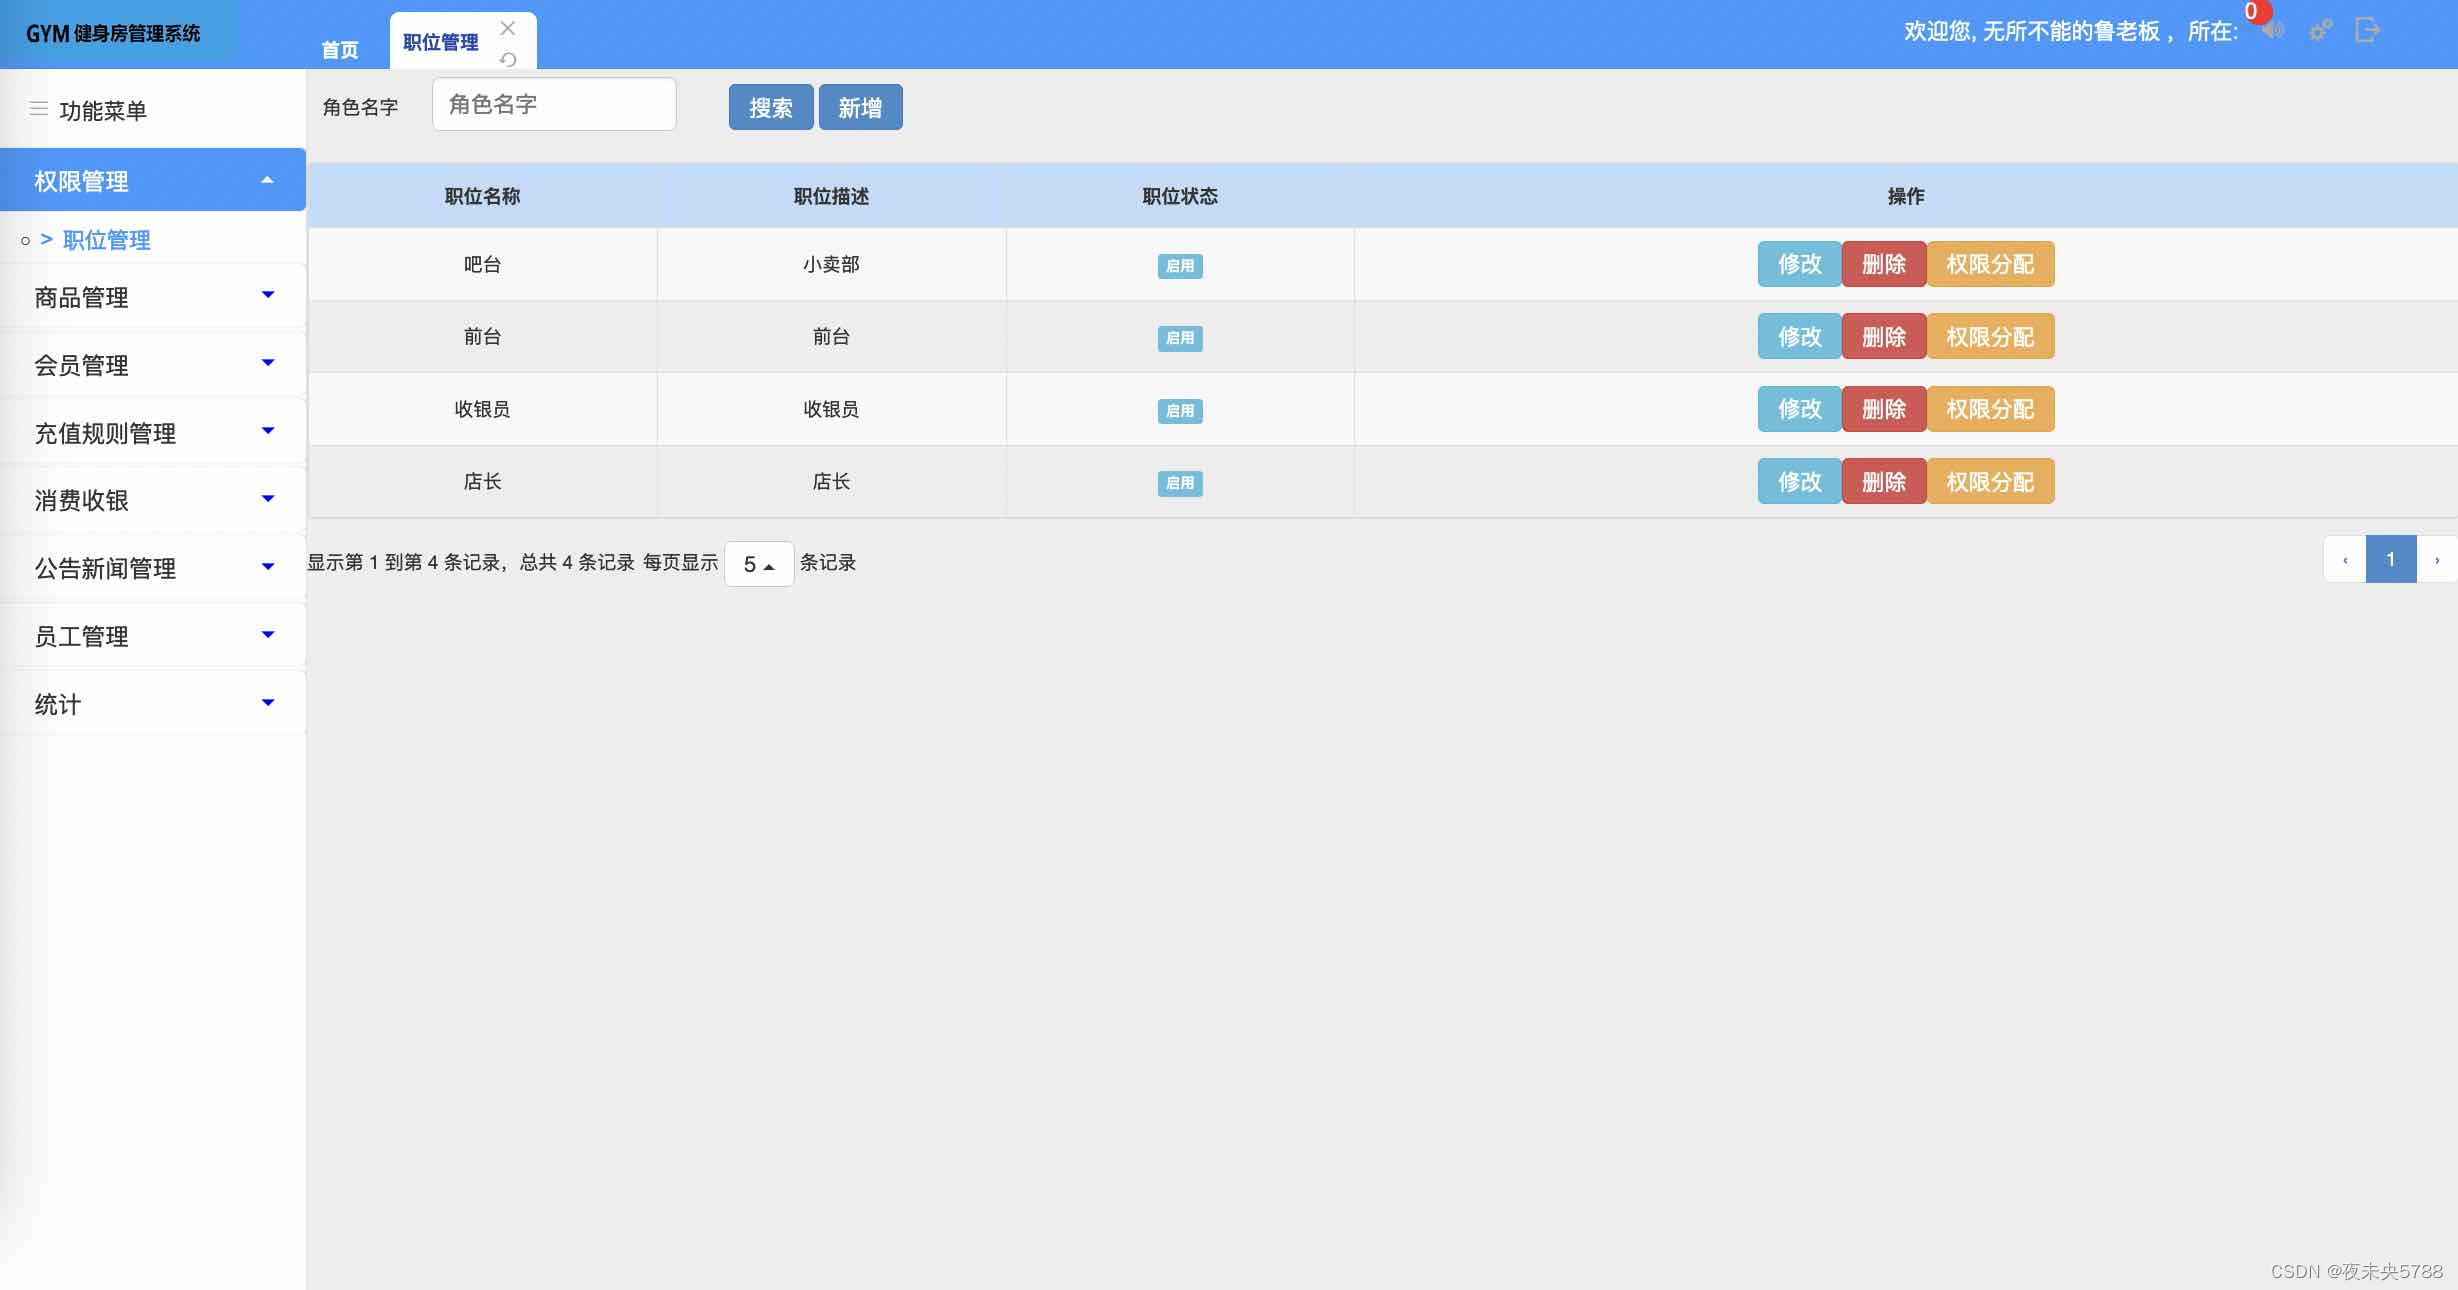Click the hamburger icon beside 功能菜单

click(39, 109)
